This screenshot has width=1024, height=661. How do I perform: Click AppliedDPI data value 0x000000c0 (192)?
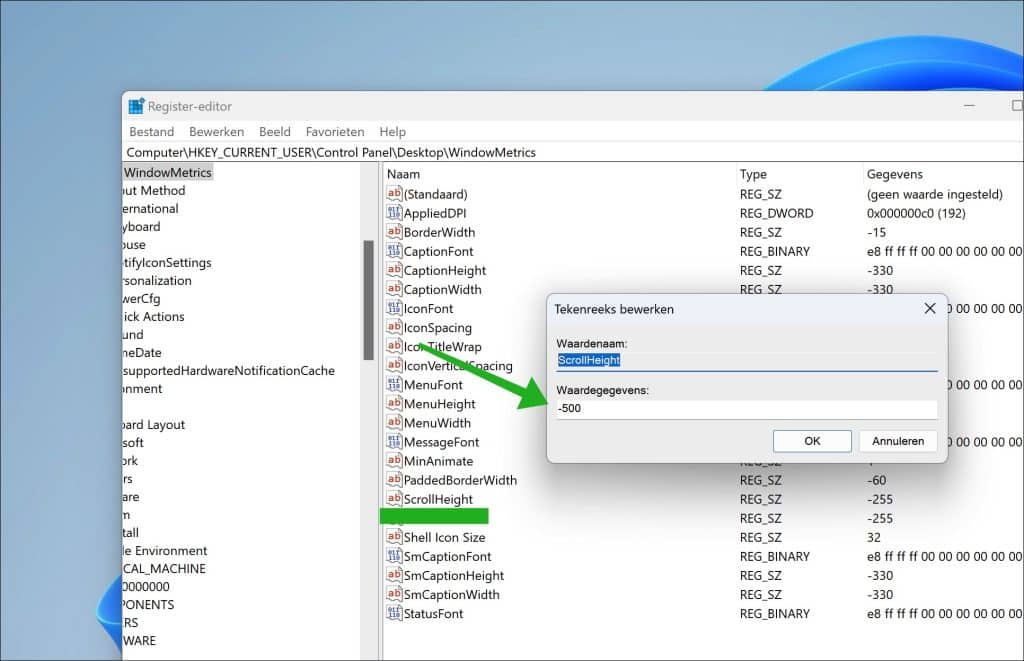pyautogui.click(x=916, y=213)
